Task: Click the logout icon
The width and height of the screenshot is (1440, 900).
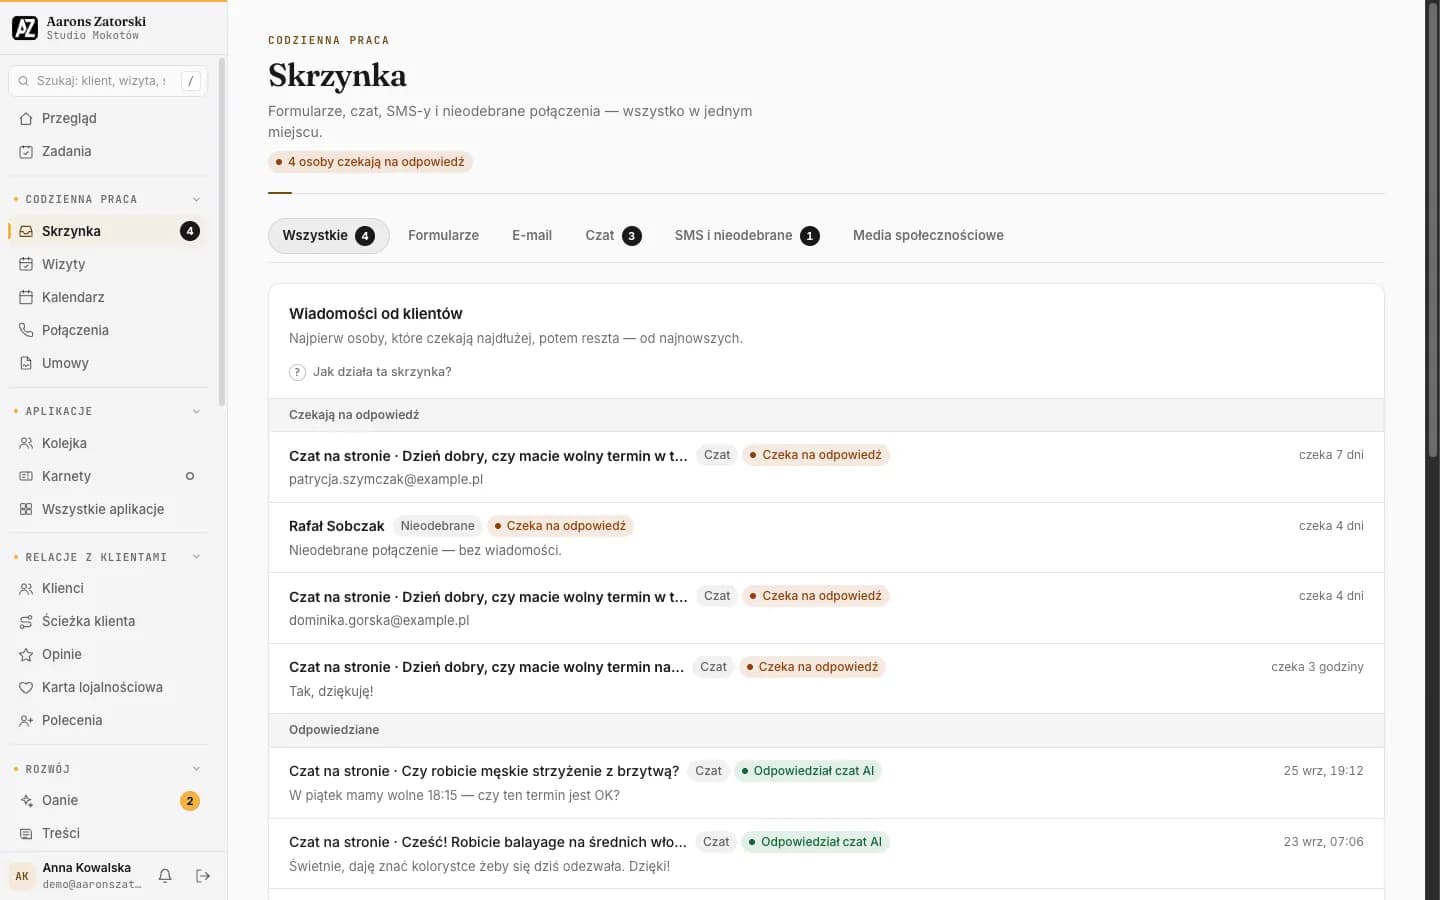Action: click(x=203, y=876)
